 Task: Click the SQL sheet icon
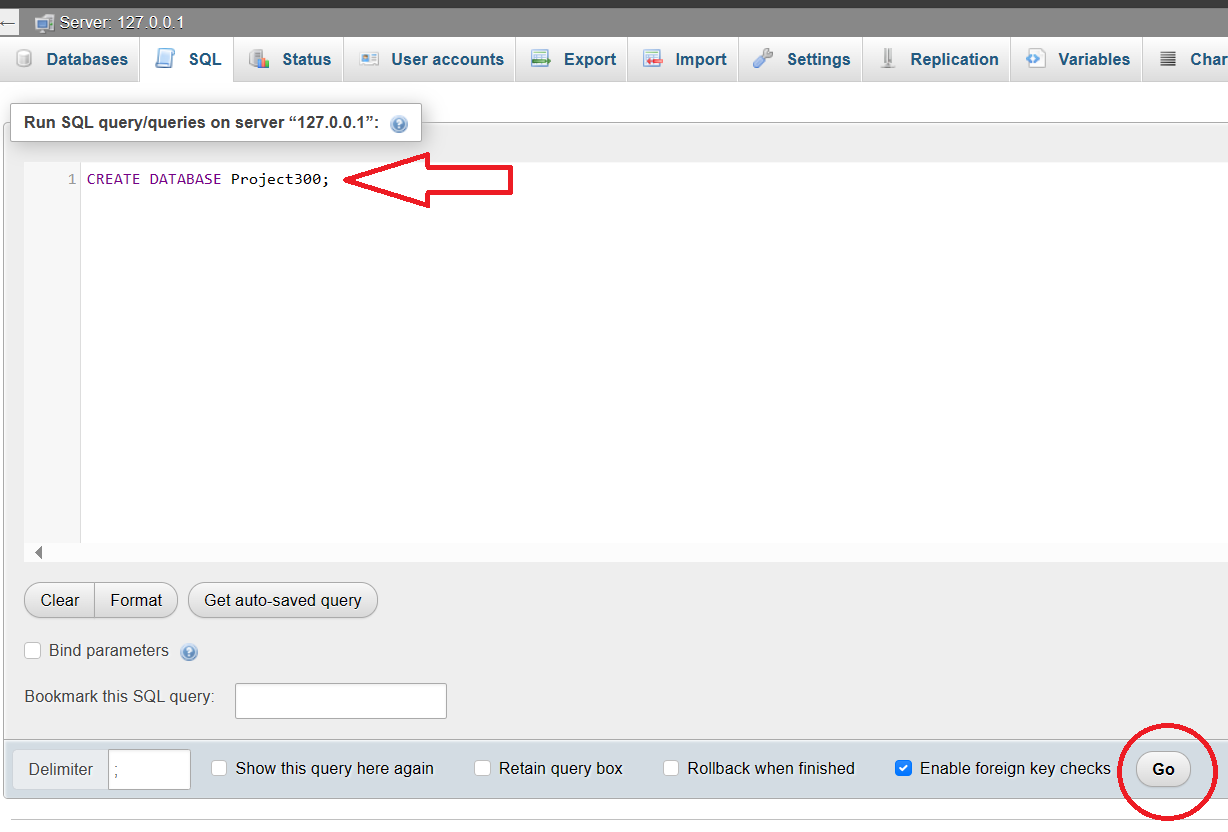165,59
